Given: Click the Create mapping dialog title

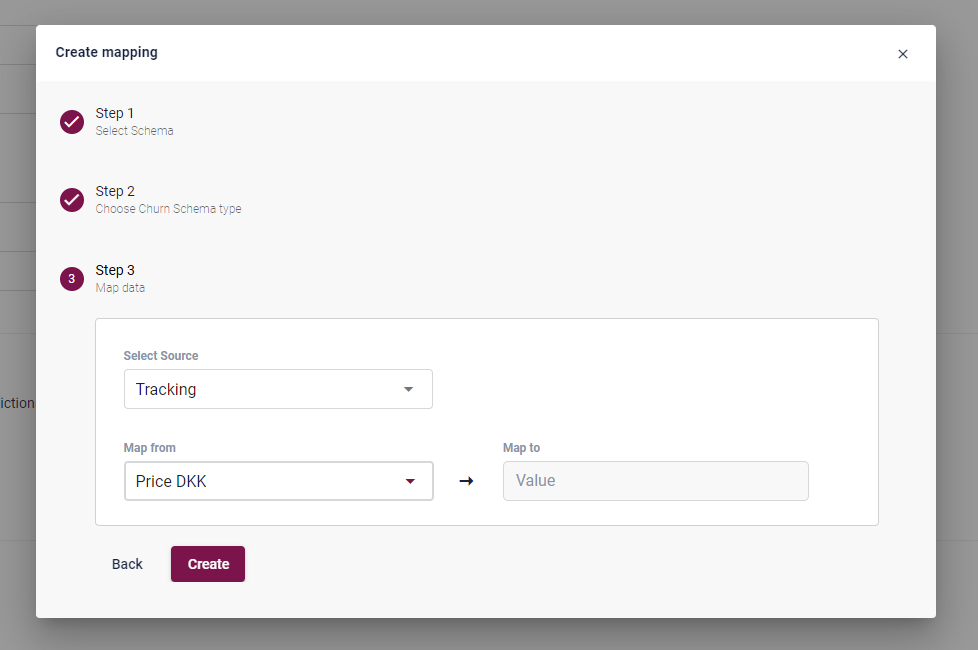Looking at the screenshot, I should (x=106, y=52).
